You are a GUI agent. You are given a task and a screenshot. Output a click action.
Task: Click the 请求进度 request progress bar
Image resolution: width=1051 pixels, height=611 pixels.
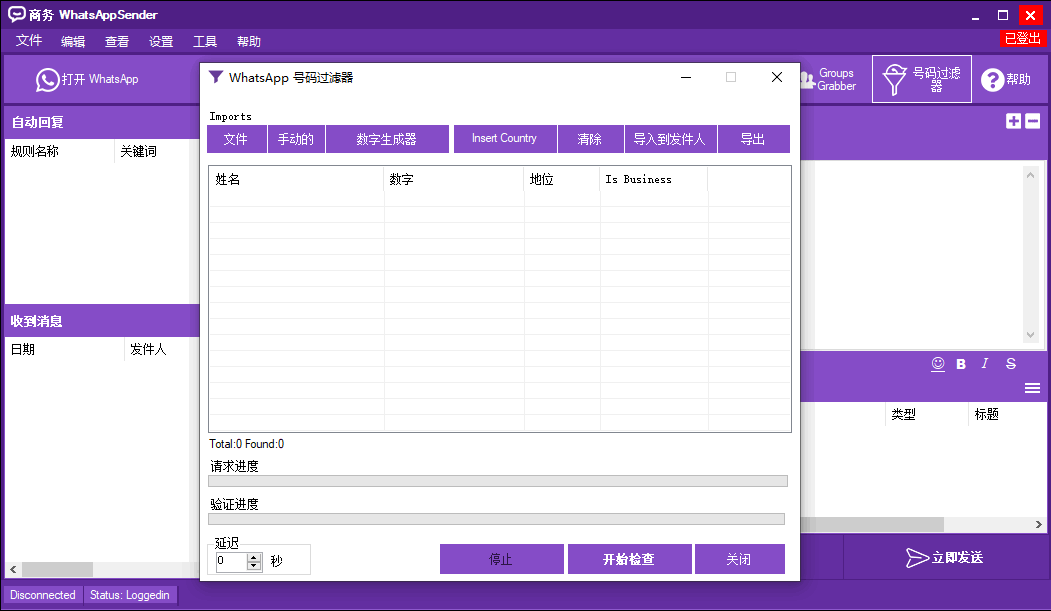(498, 481)
